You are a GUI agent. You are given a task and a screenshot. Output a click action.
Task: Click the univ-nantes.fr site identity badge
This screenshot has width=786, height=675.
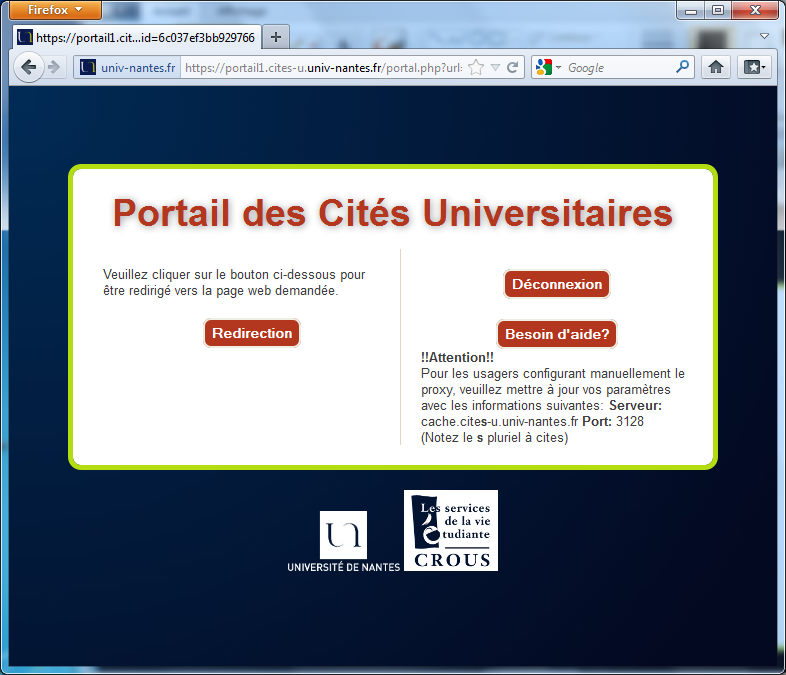[127, 68]
